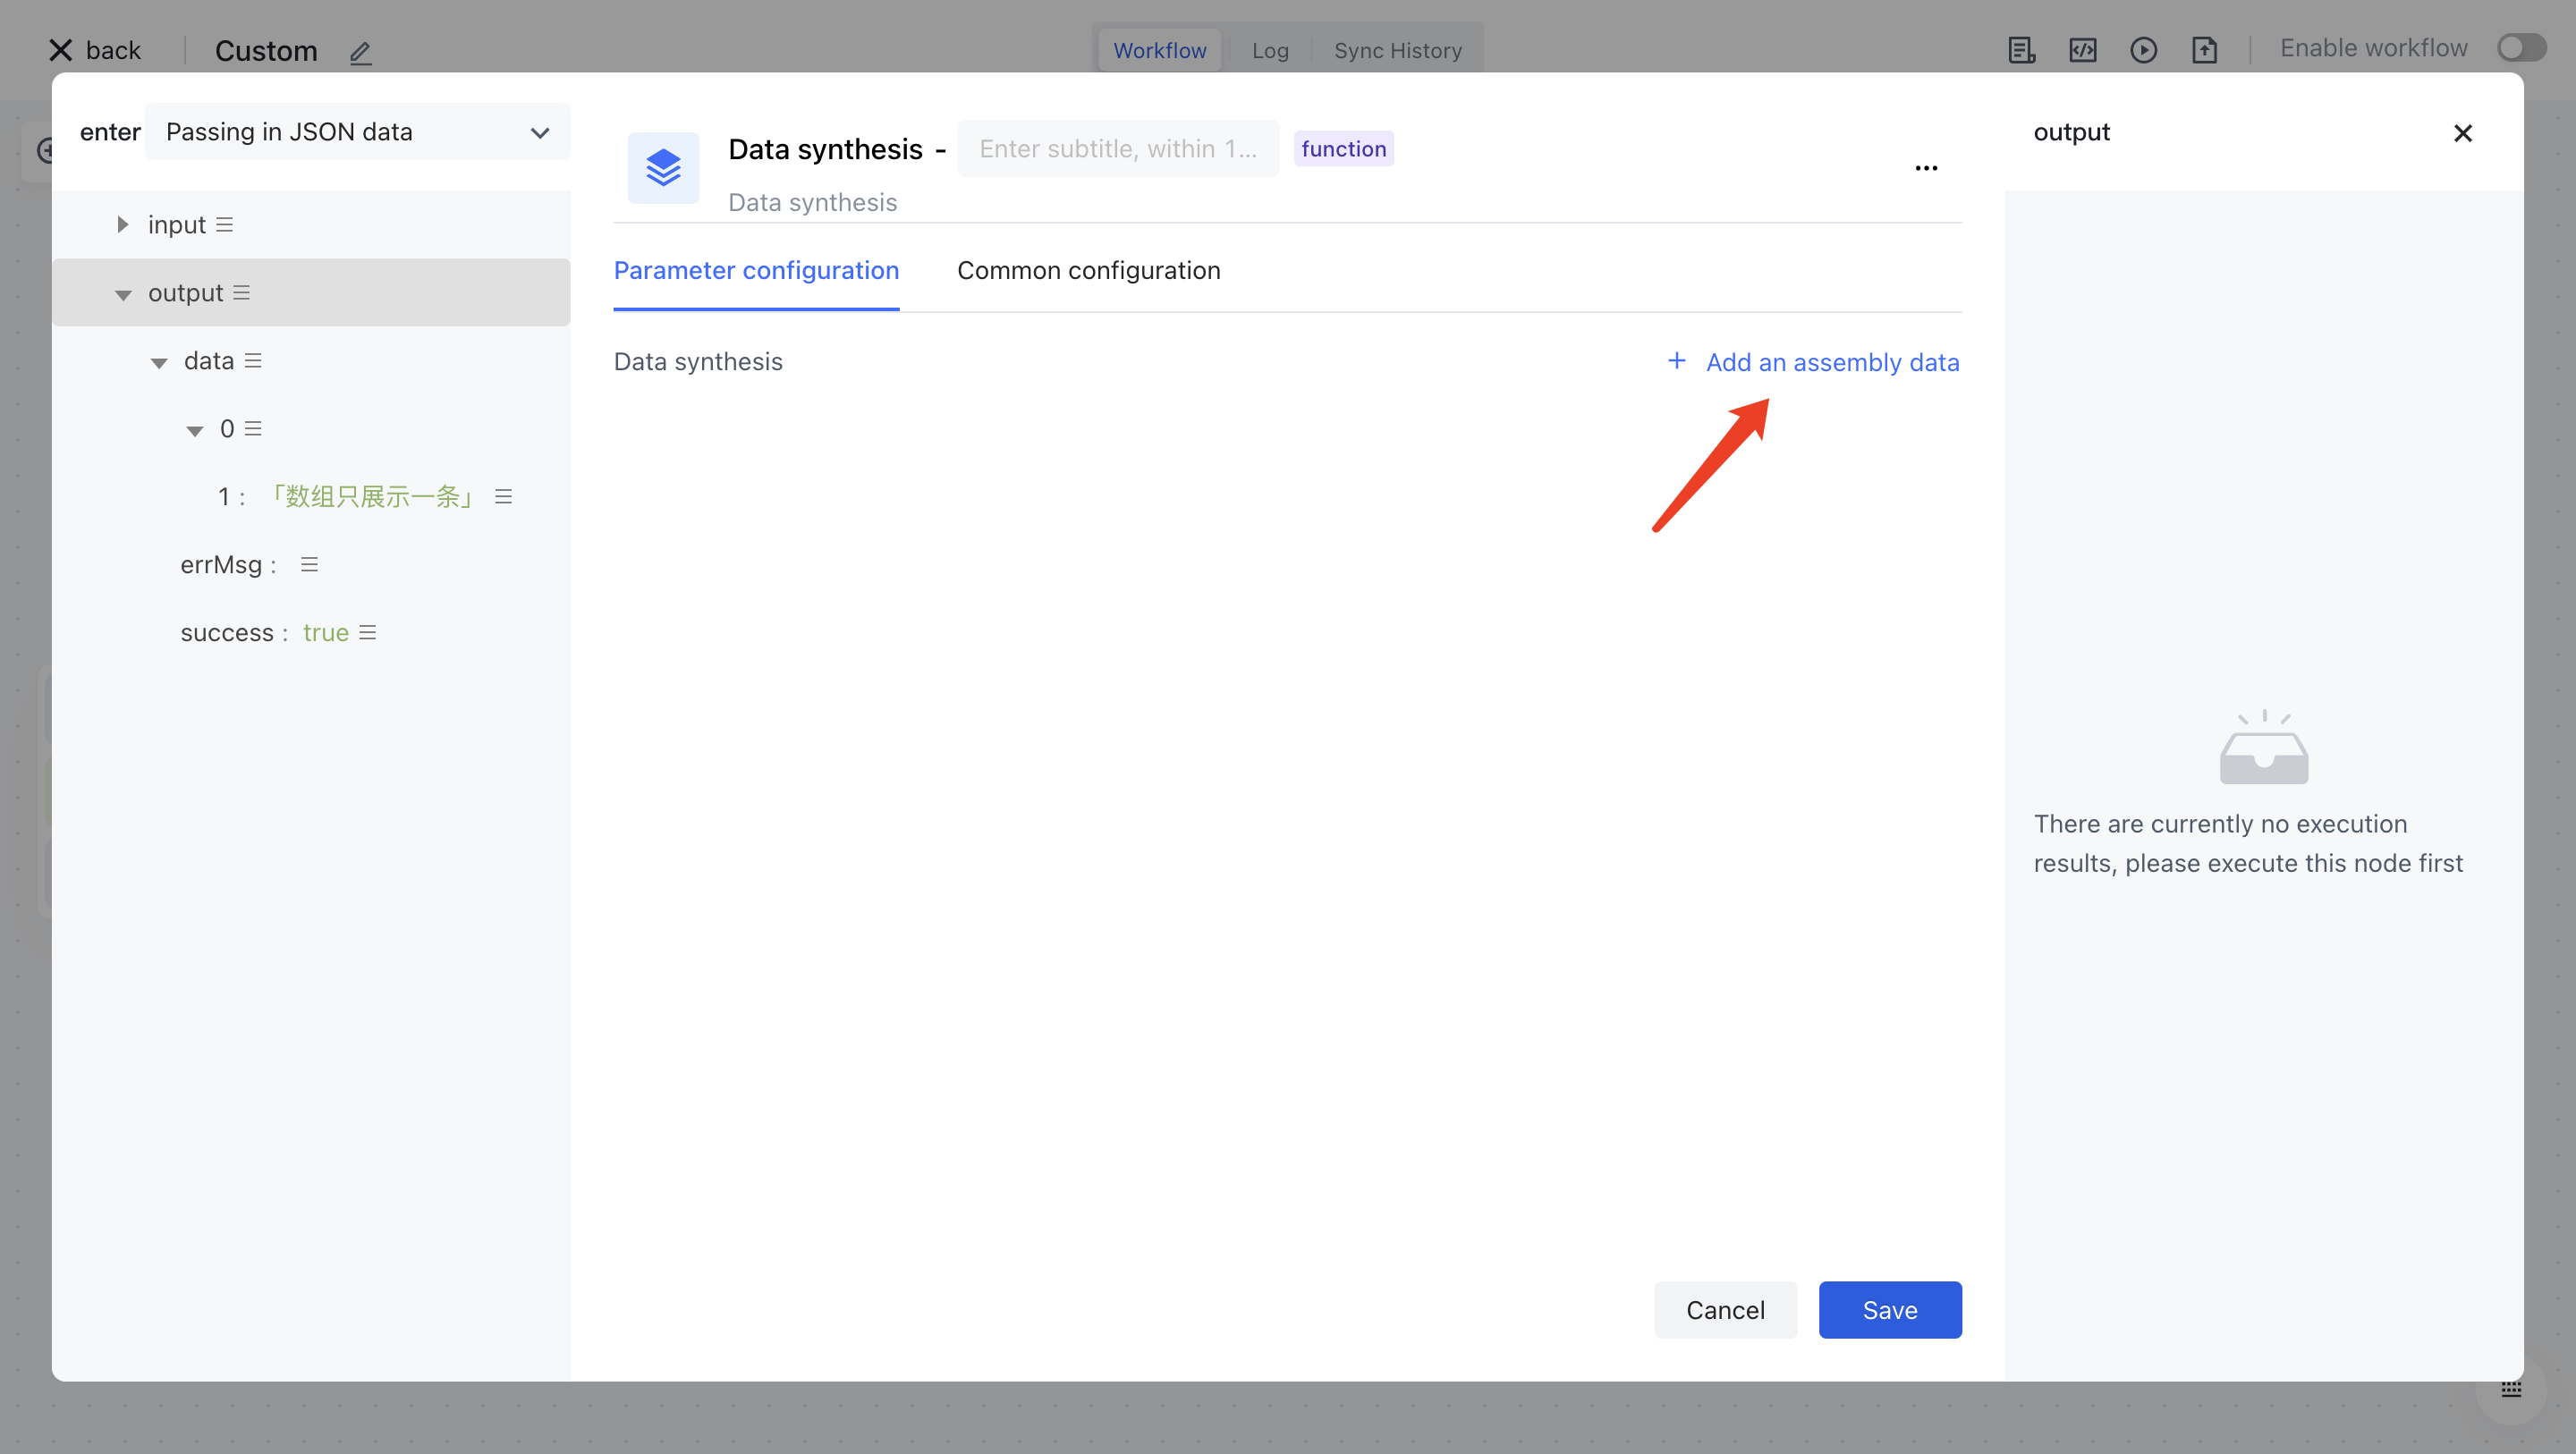2576x1454 pixels.
Task: Open the Passing in JSON data dropdown
Action: 357,132
